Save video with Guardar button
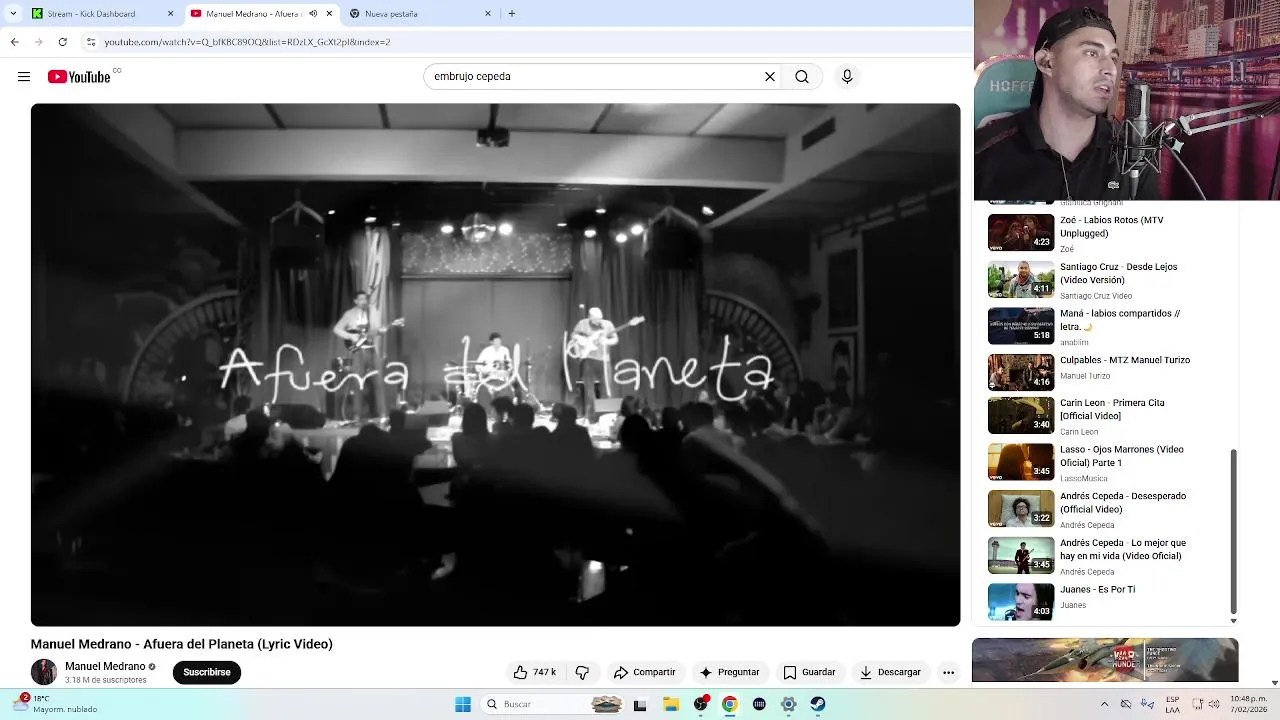Screen dimensions: 1280x720 pyautogui.click(x=809, y=672)
